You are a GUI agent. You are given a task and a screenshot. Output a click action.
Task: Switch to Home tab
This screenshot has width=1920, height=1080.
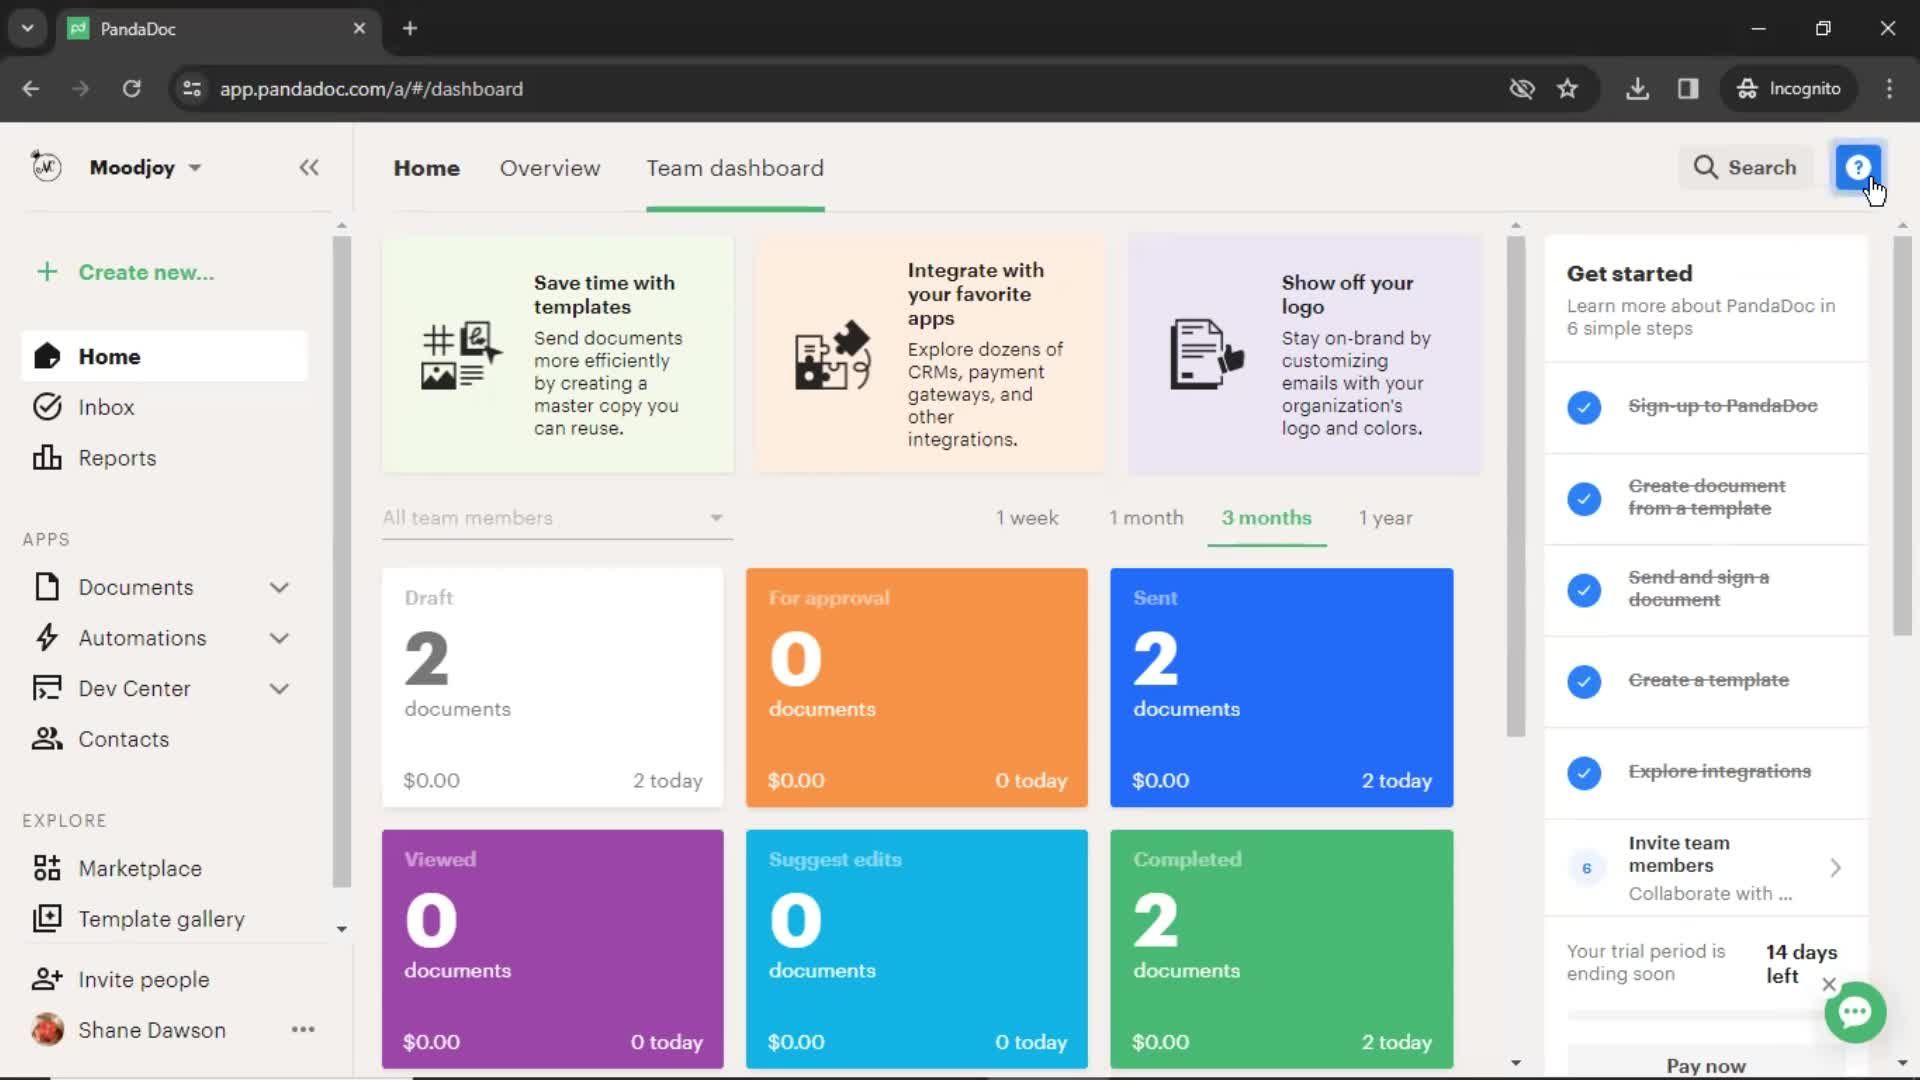tap(425, 167)
